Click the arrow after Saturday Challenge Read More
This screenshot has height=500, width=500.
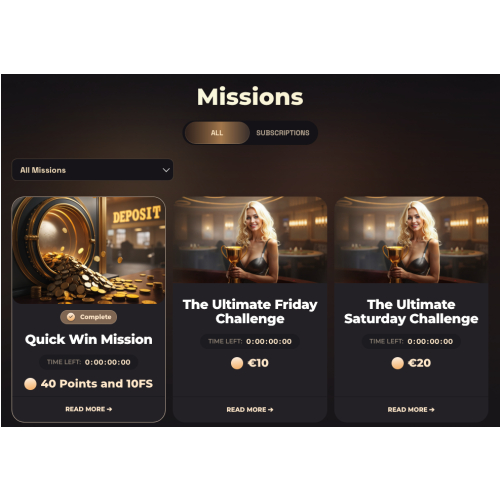tap(432, 410)
